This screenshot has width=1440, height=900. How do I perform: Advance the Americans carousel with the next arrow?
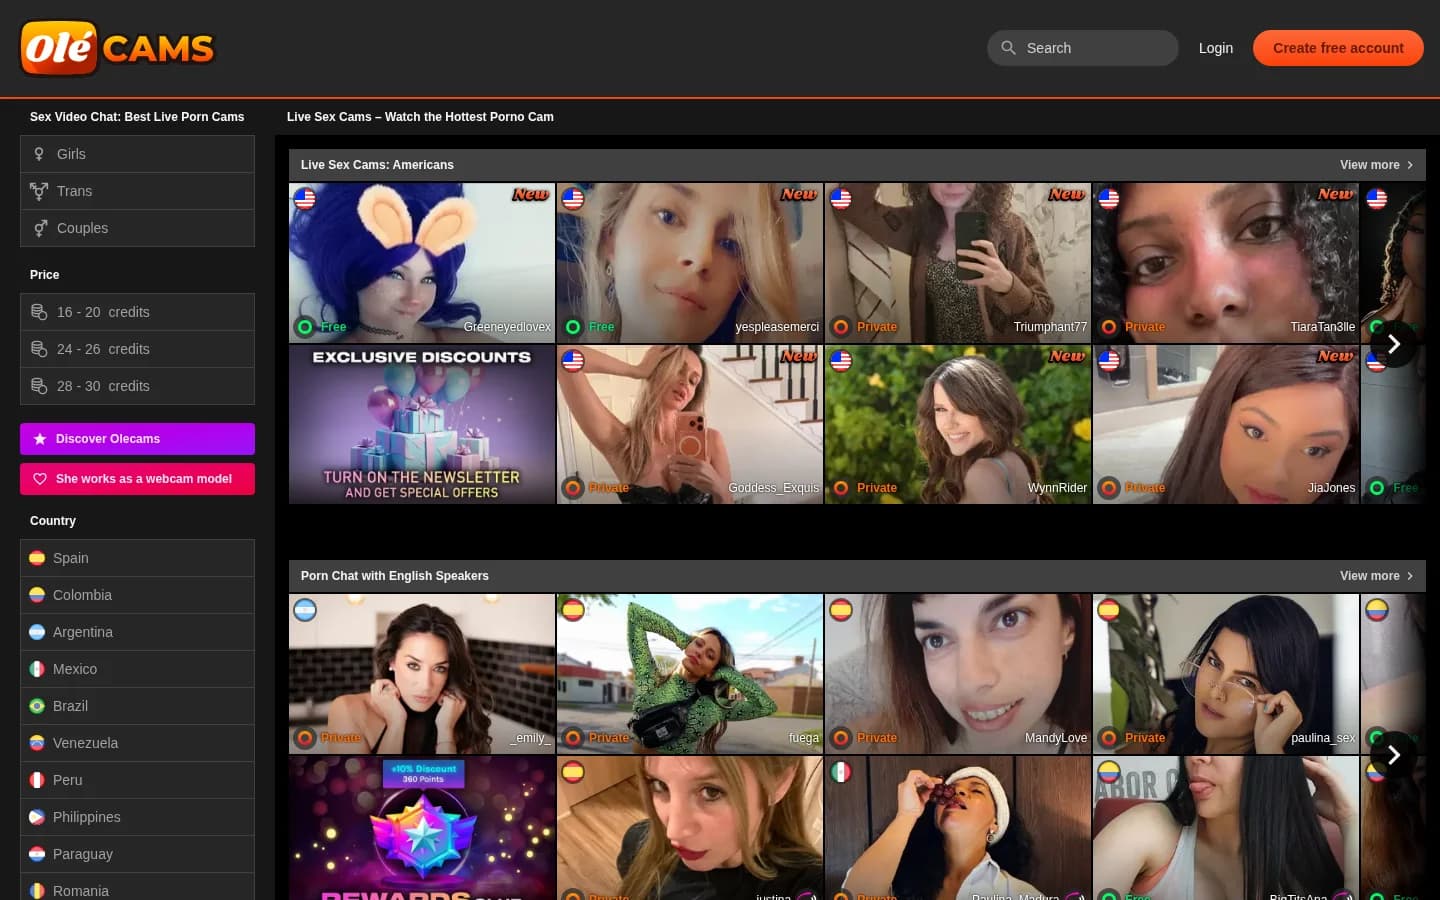[x=1393, y=344]
